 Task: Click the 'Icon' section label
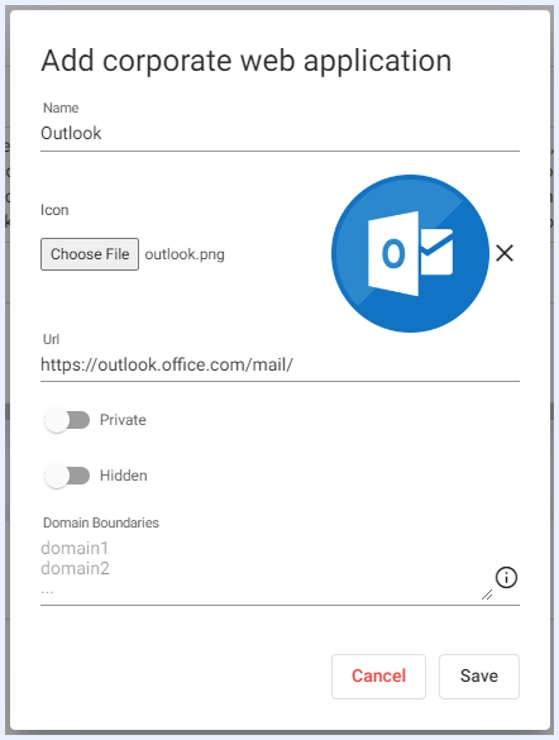pos(54,210)
